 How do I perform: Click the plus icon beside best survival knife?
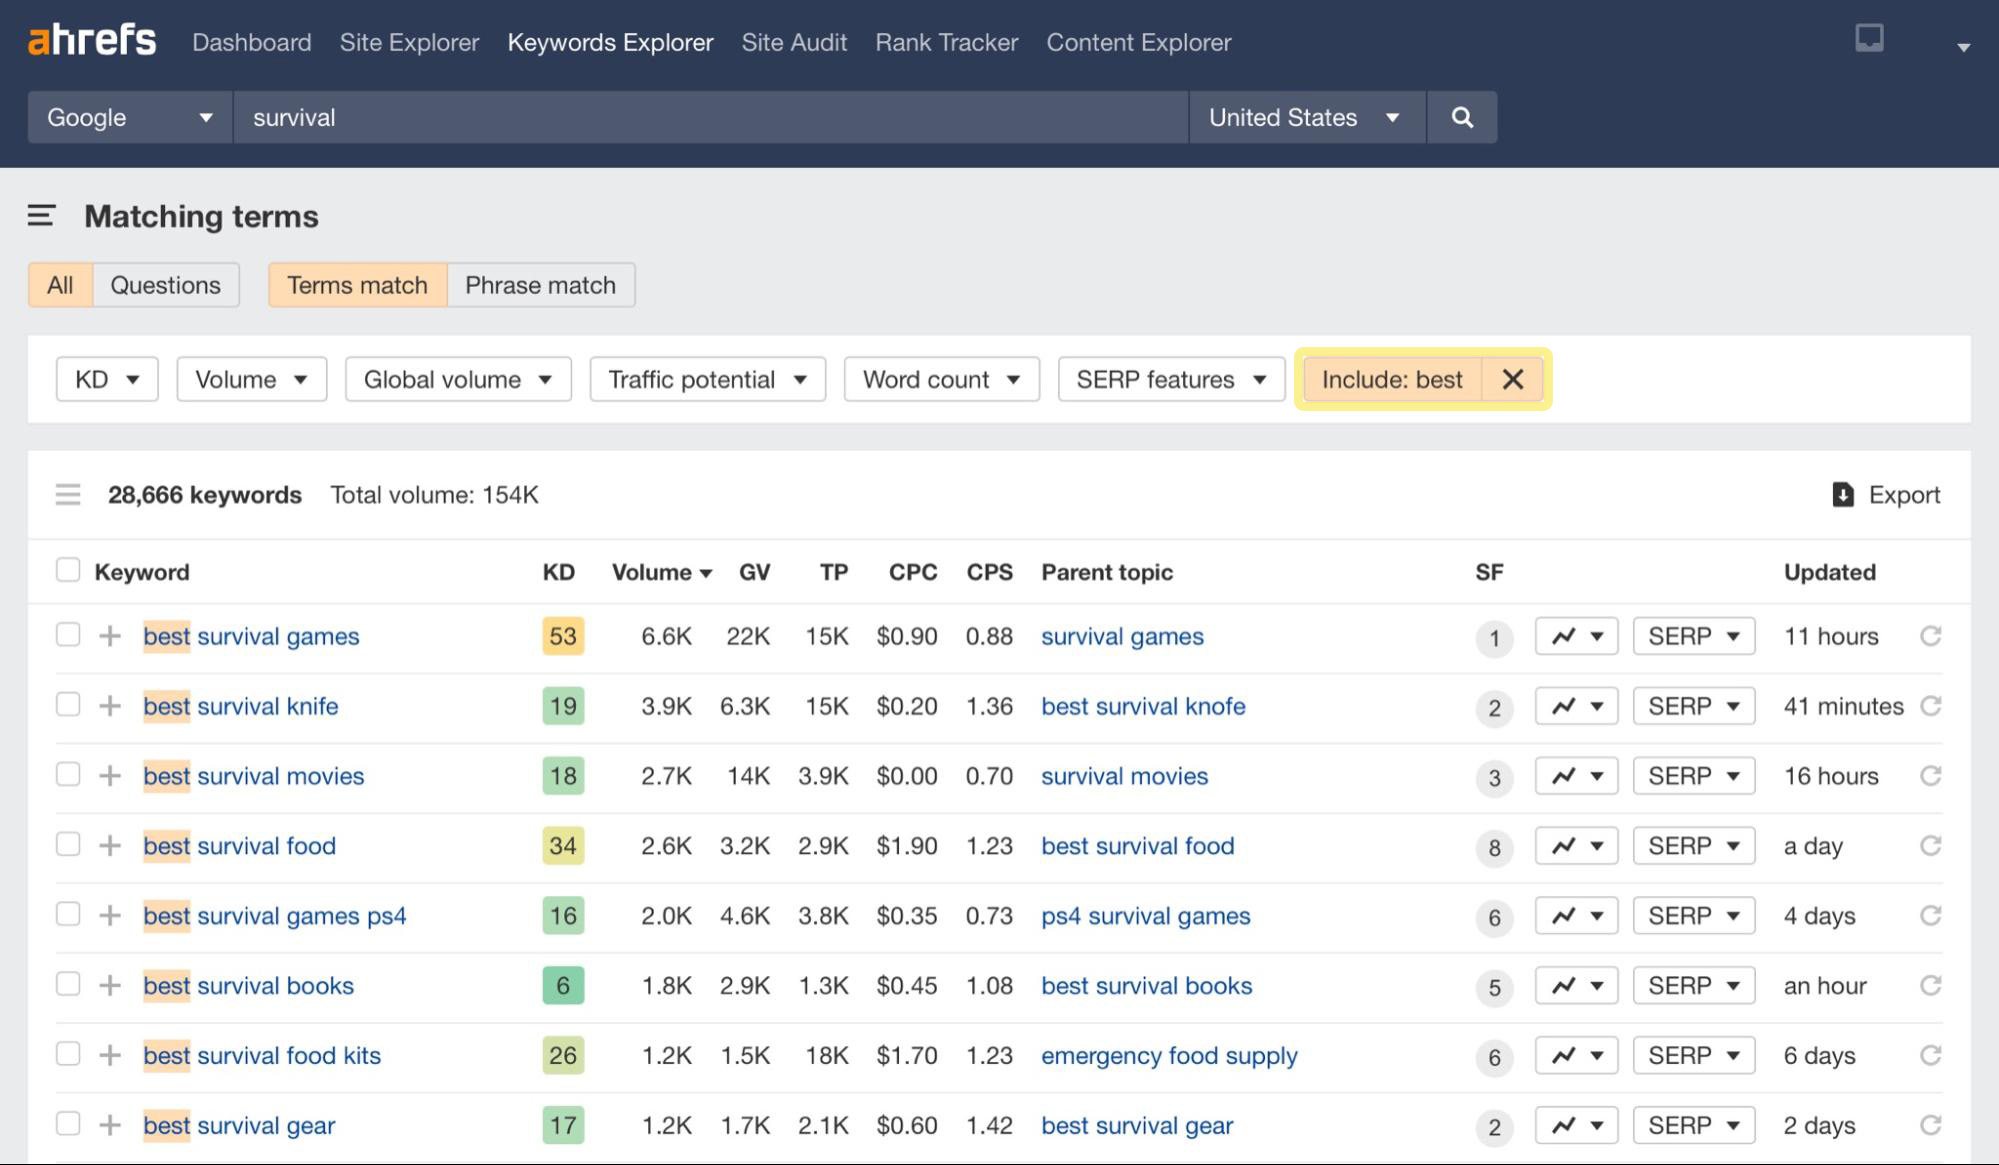(112, 705)
